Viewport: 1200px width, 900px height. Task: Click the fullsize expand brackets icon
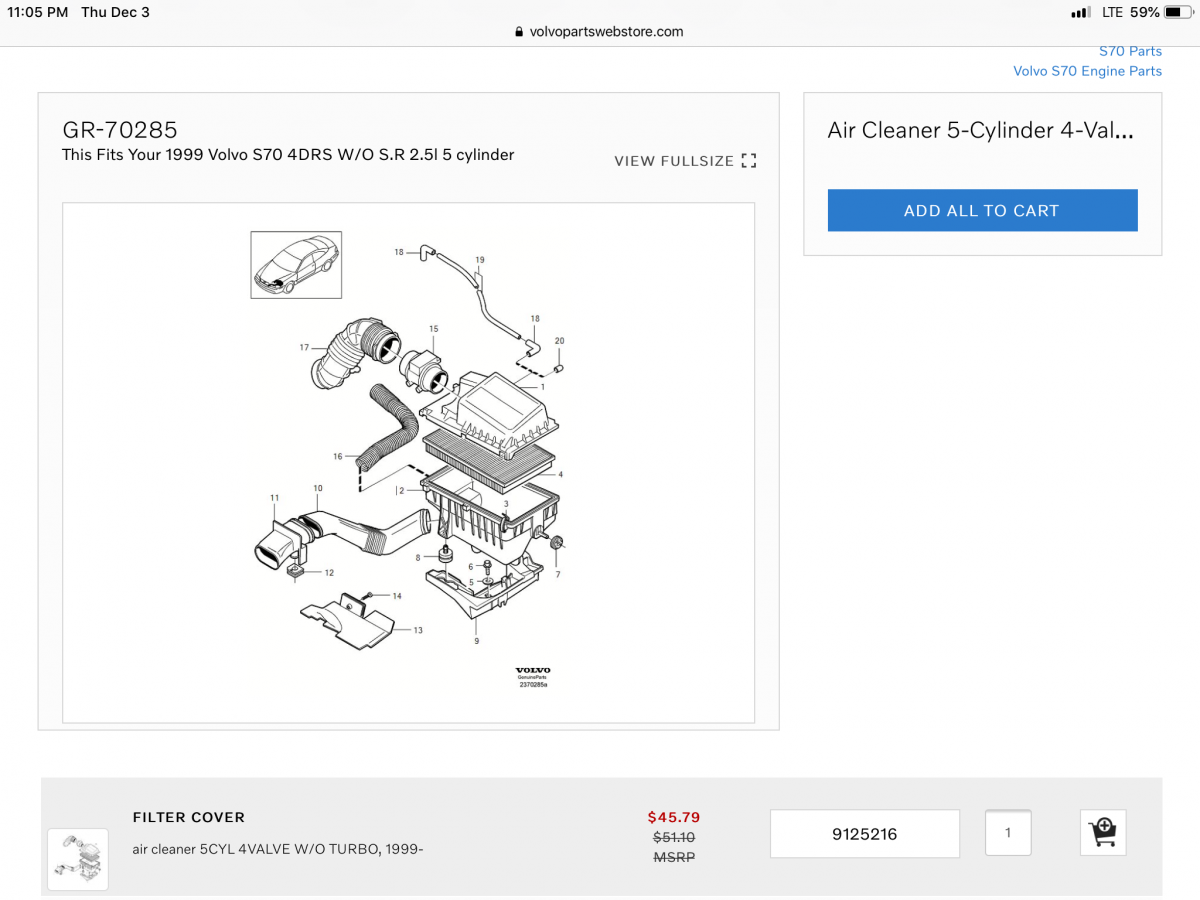749,161
